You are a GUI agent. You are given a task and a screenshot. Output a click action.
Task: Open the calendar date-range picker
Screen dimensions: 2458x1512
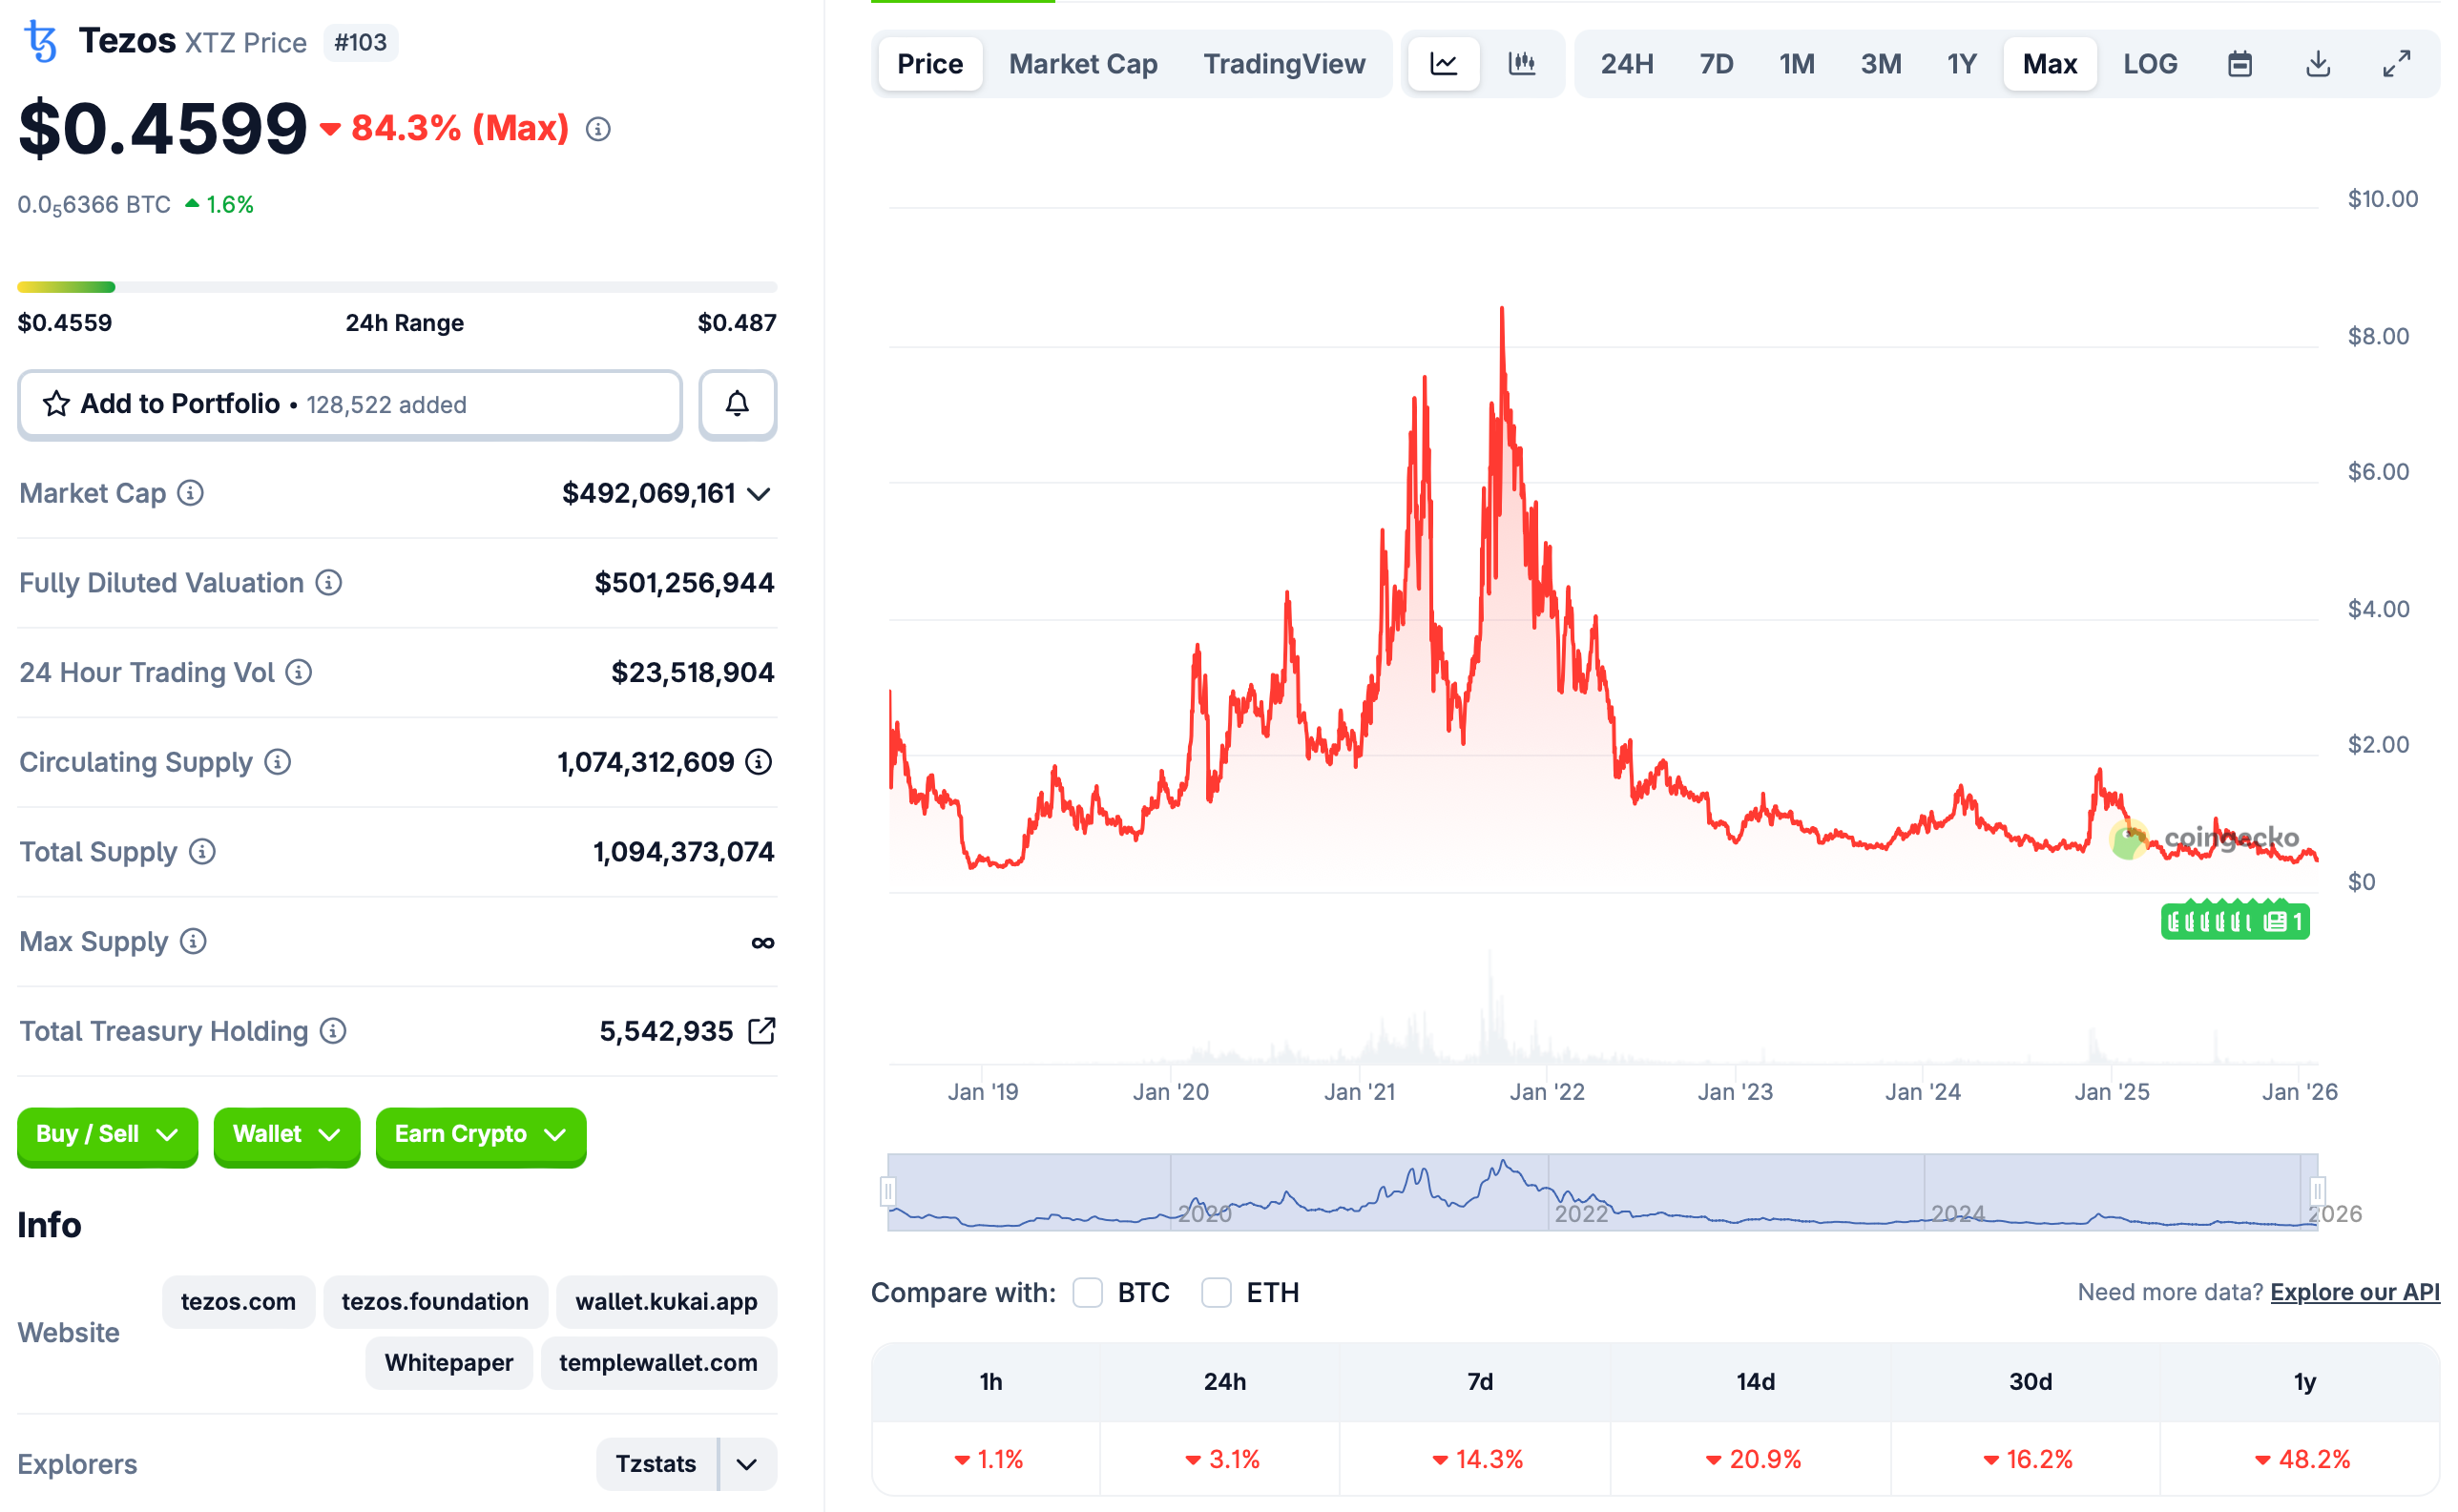2240,63
